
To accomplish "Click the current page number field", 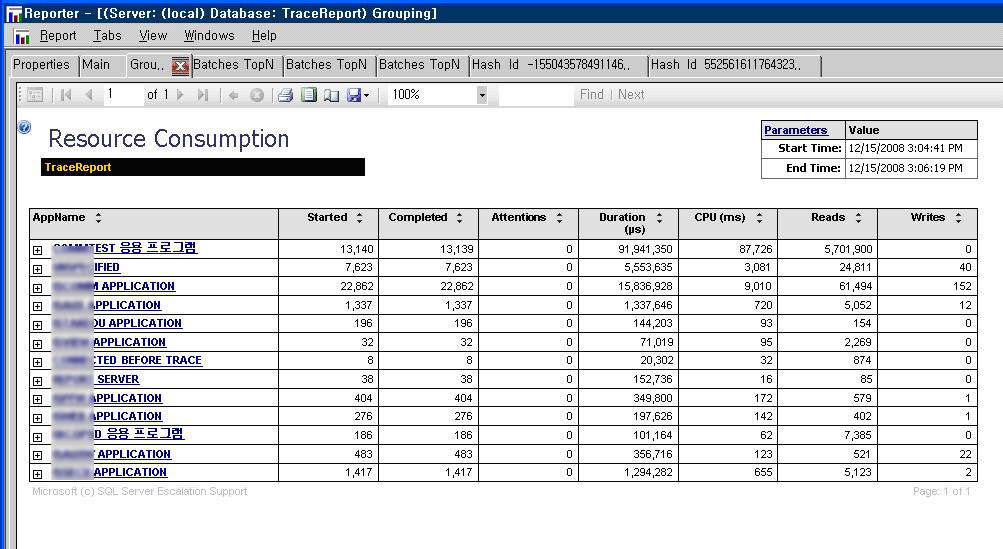I will pos(123,95).
